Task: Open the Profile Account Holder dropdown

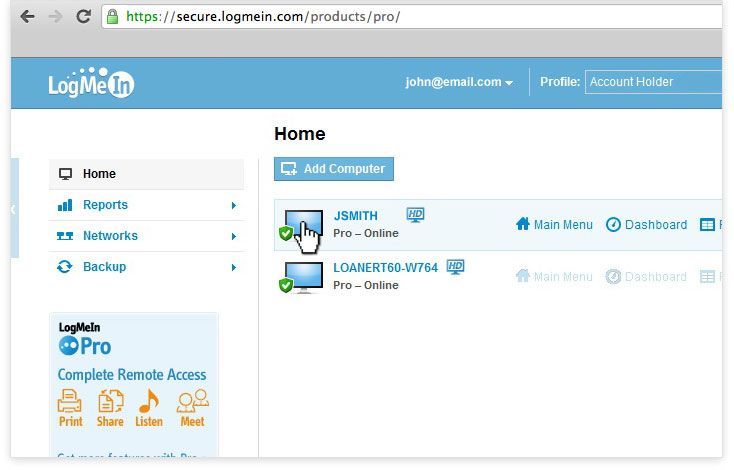Action: (654, 82)
